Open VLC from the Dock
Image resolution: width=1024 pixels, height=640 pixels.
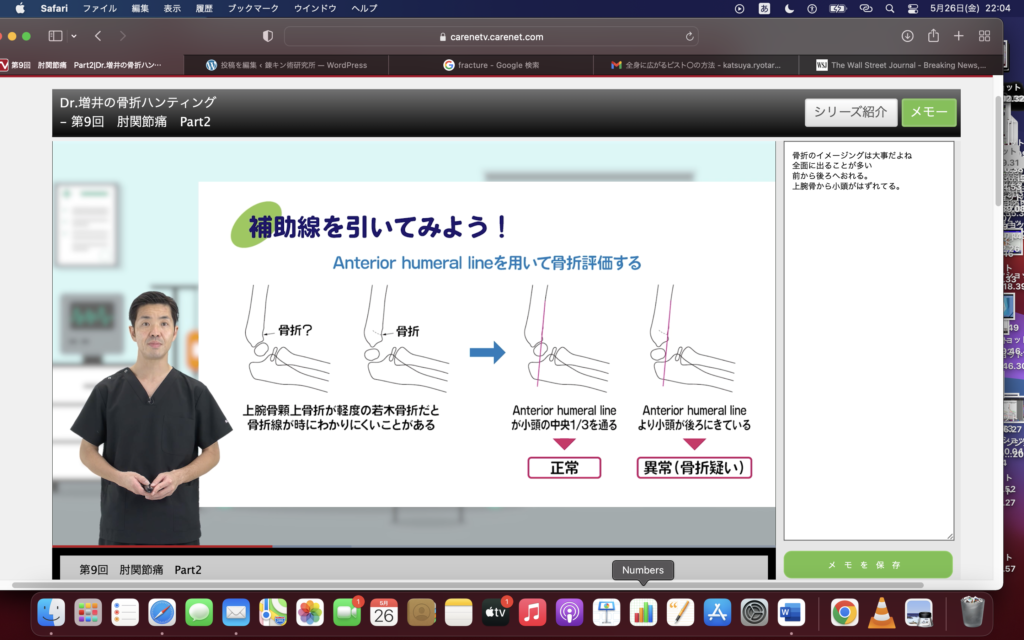tap(881, 611)
